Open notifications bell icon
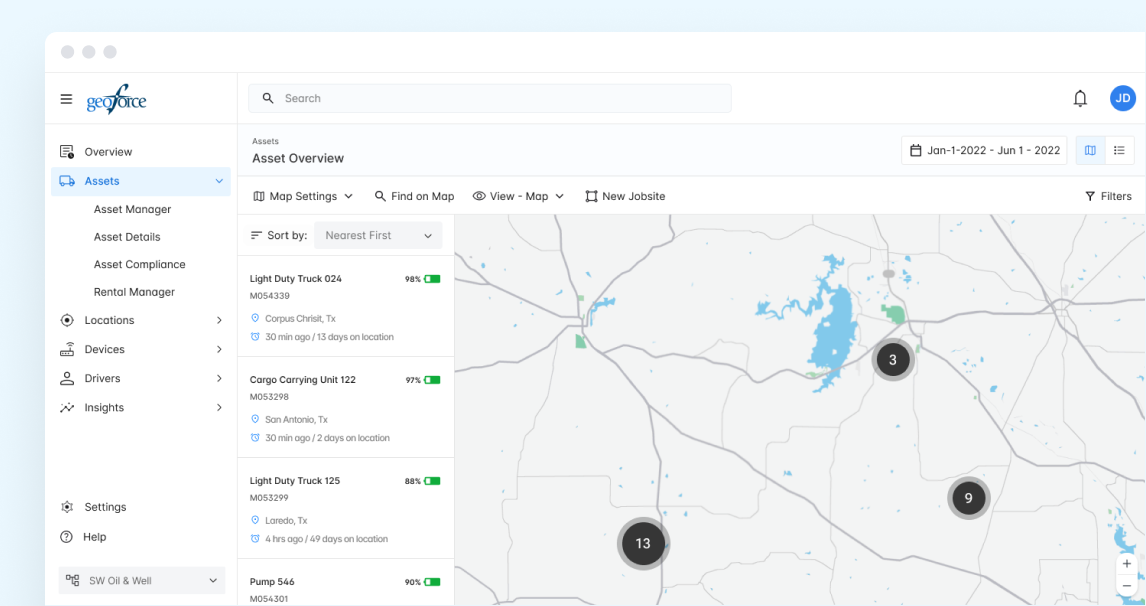 (1080, 98)
